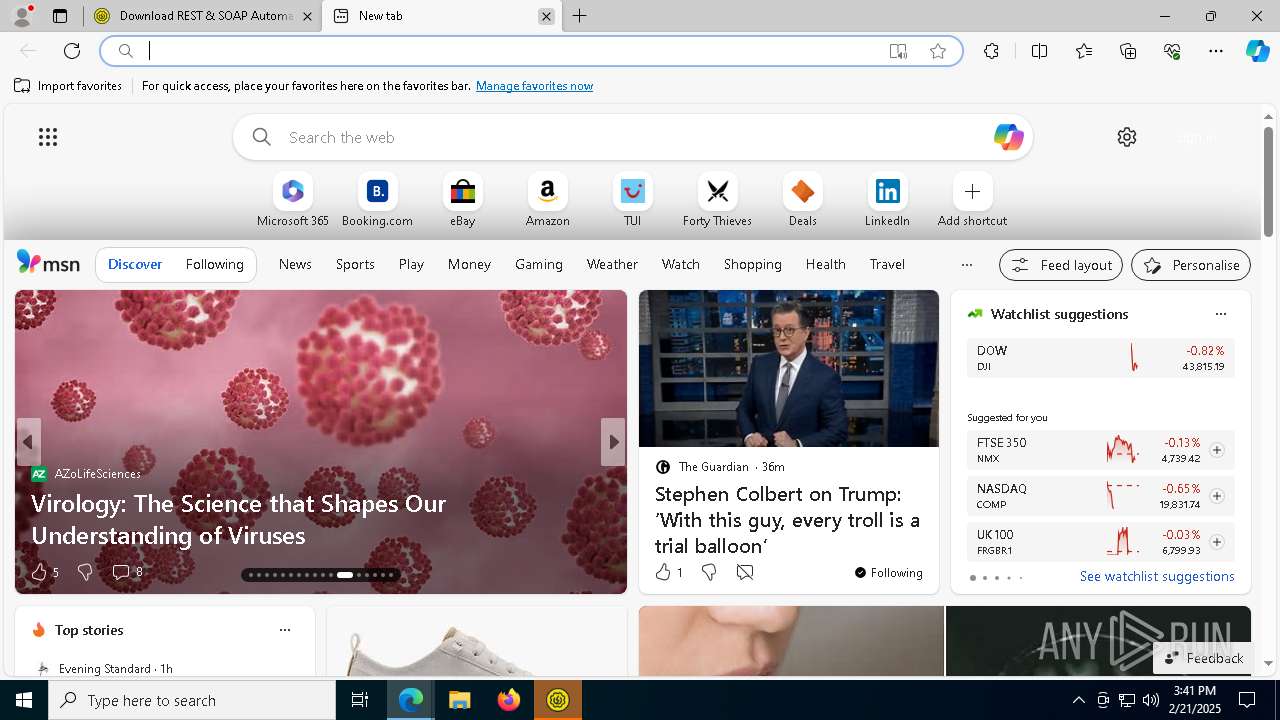Add NASDAQ to watchlist
This screenshot has height=720, width=1280.
[1216, 496]
